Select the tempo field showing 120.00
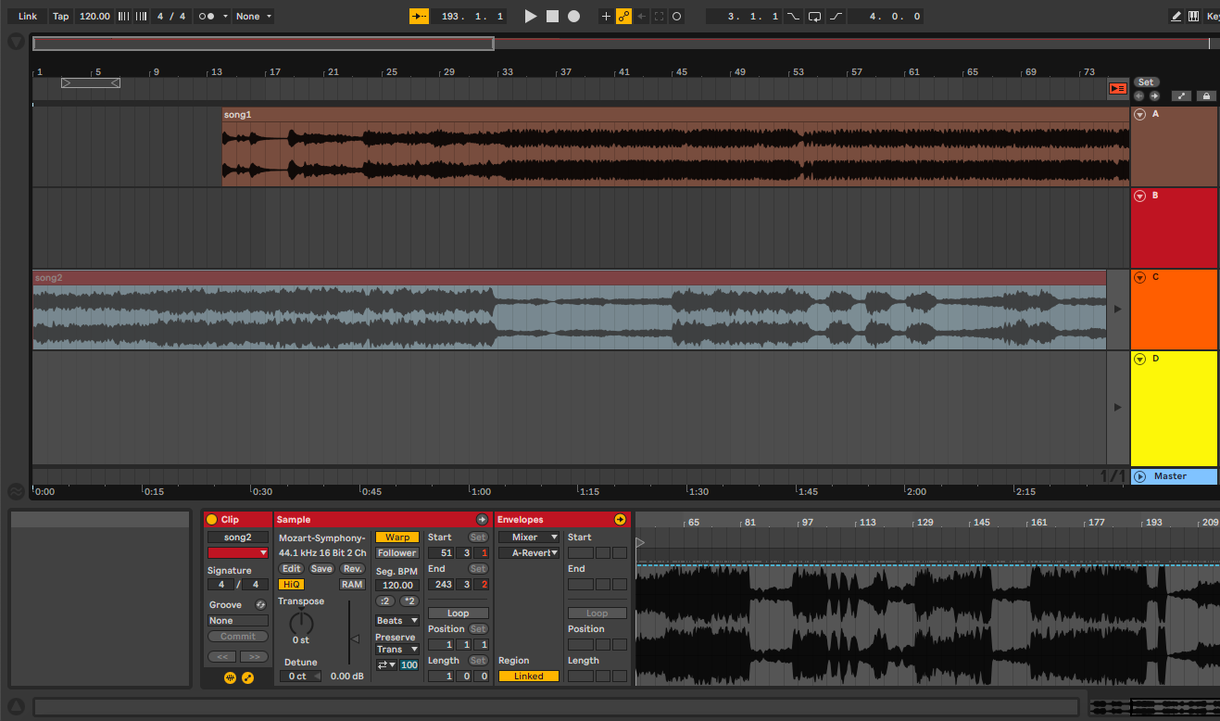This screenshot has width=1220, height=721. [95, 16]
